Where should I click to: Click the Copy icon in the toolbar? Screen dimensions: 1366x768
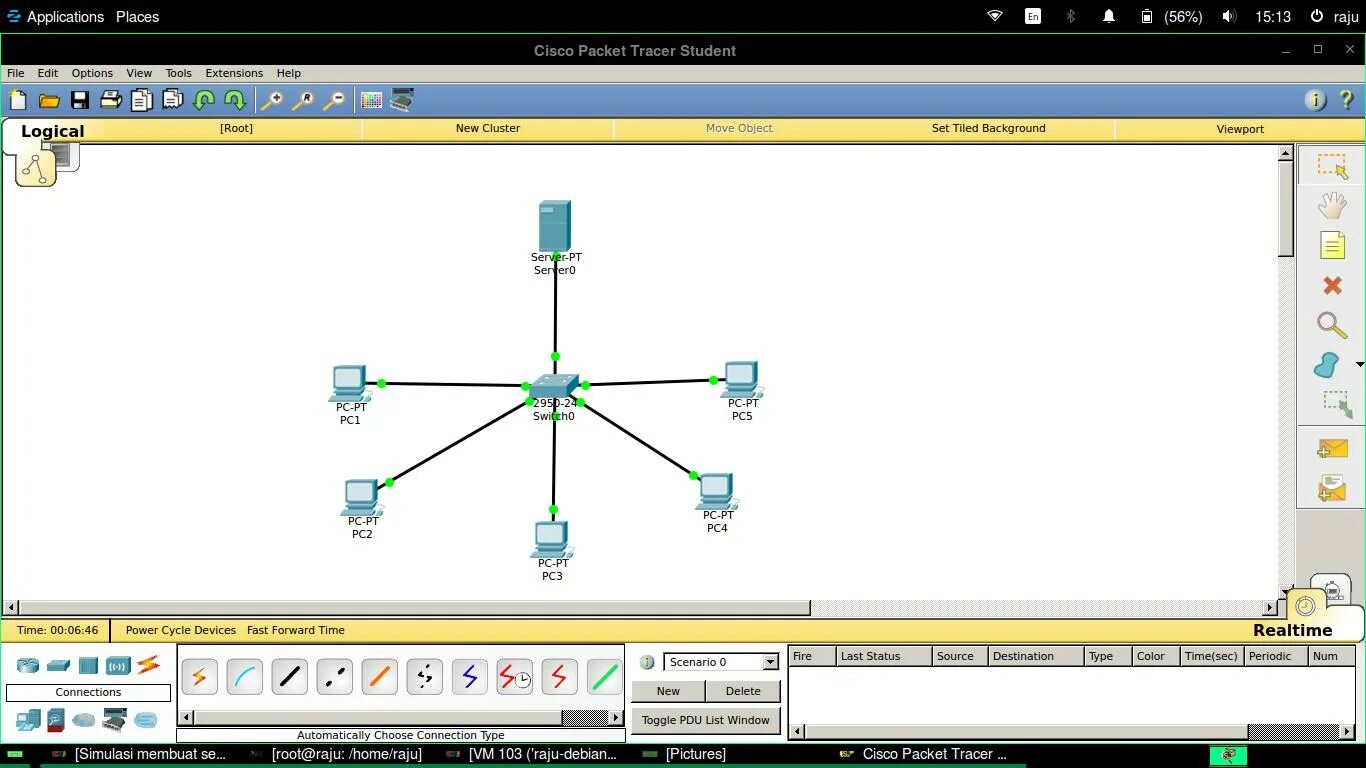click(142, 100)
